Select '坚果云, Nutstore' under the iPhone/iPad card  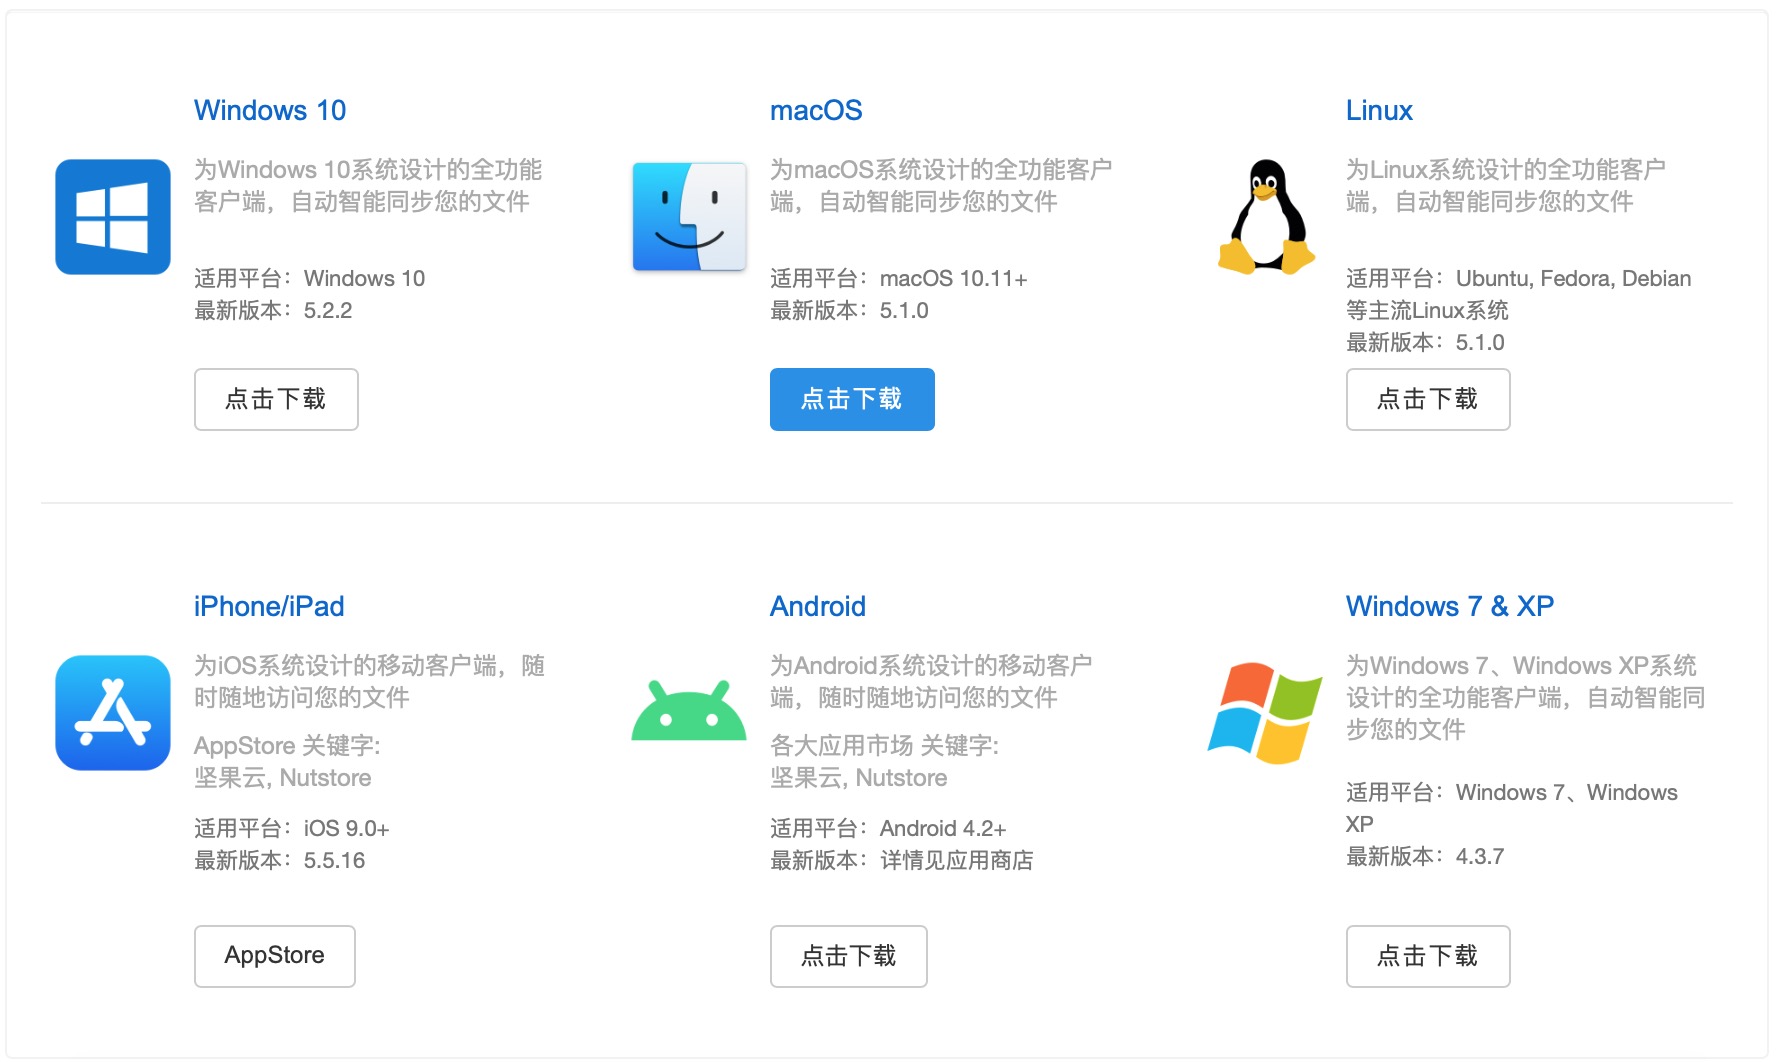coord(283,778)
